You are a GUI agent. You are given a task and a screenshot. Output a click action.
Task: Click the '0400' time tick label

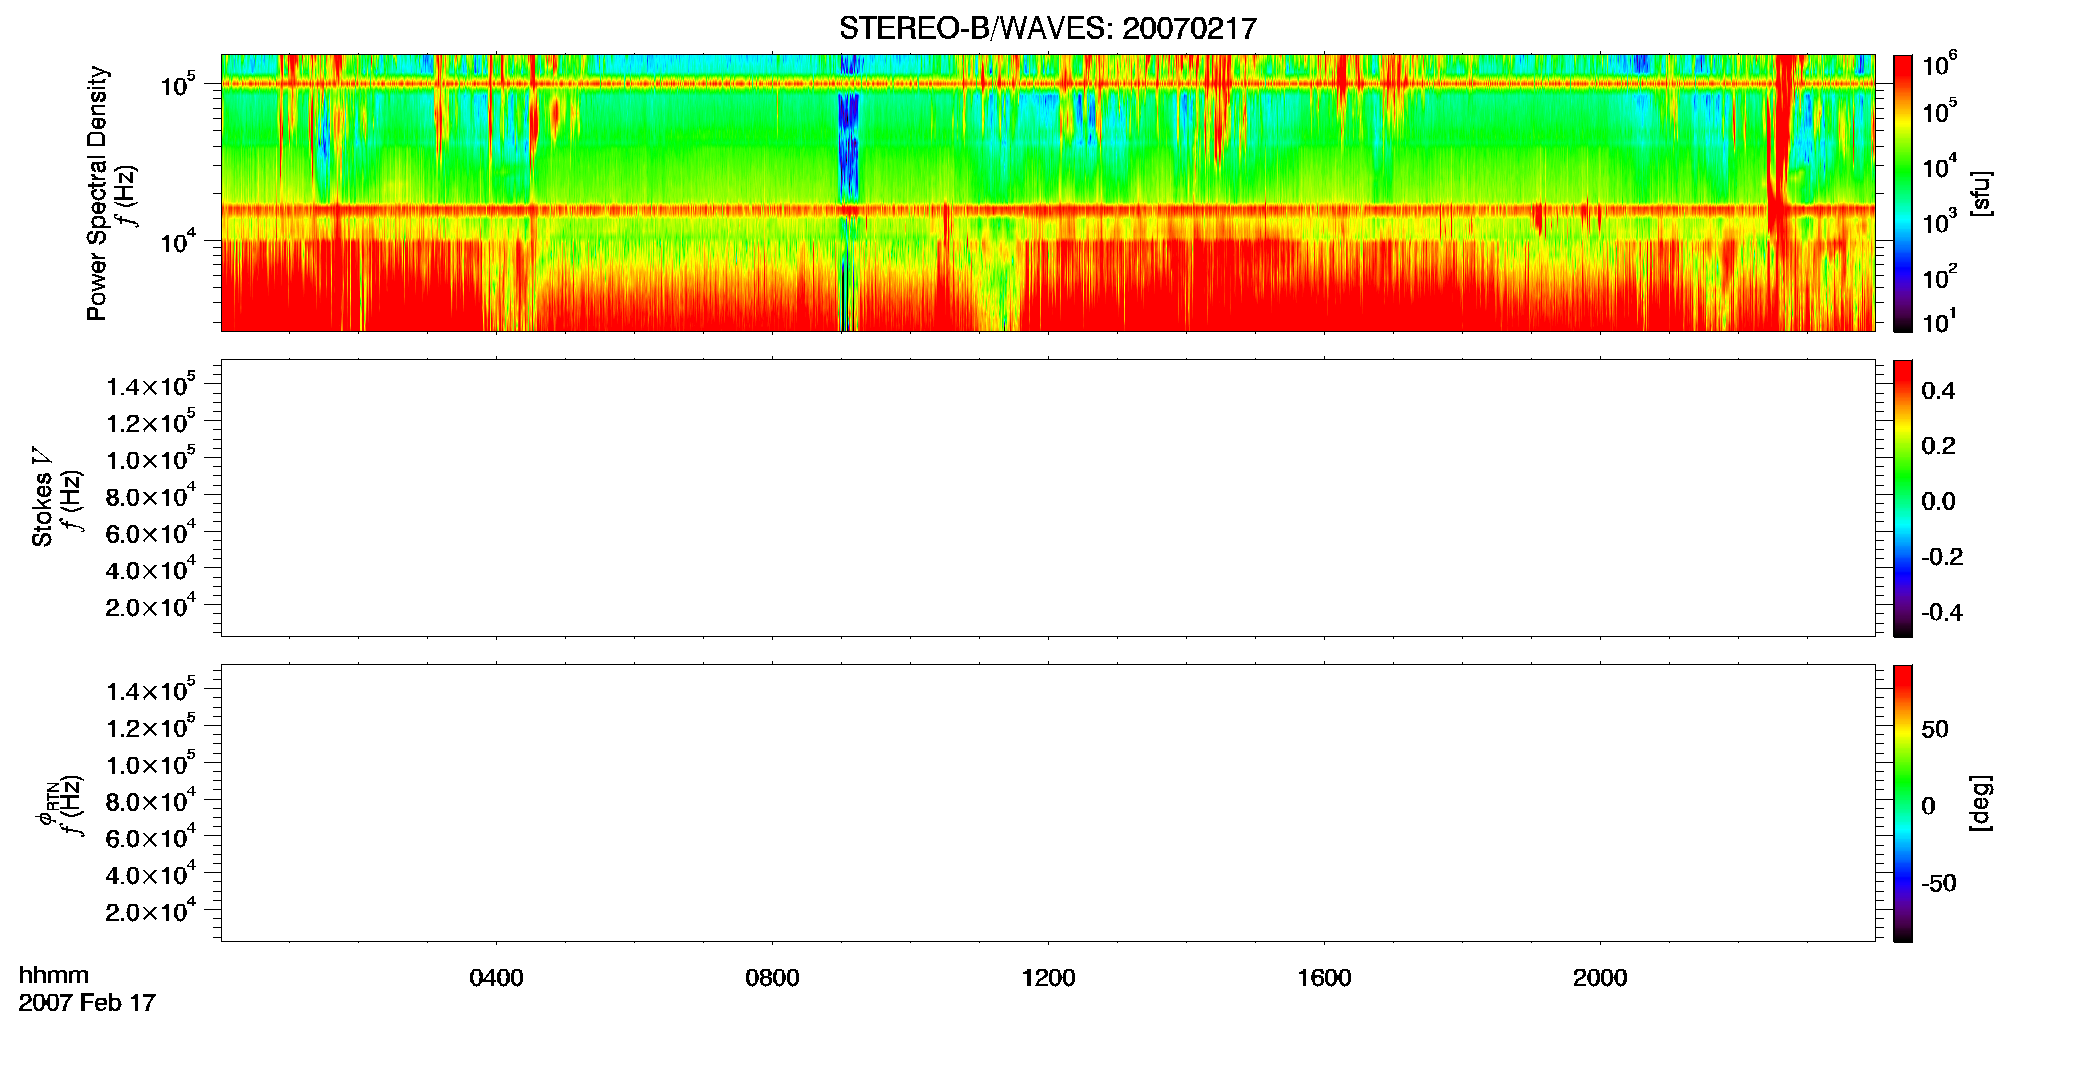496,978
